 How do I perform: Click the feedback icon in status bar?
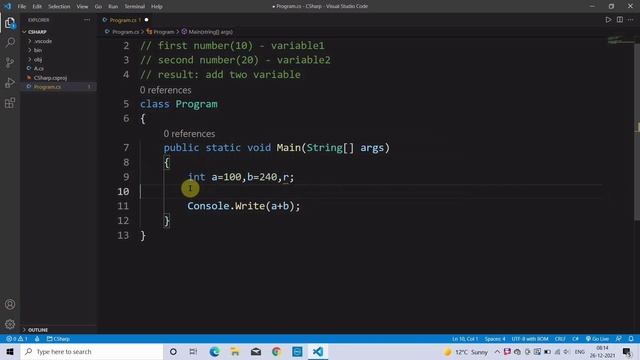[619, 339]
